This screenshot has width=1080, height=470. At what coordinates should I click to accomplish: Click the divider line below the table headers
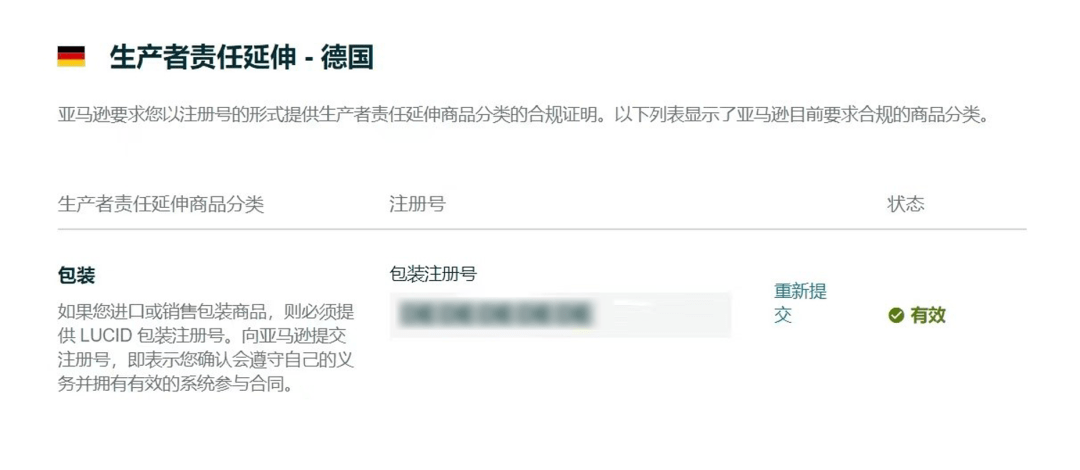(542, 229)
